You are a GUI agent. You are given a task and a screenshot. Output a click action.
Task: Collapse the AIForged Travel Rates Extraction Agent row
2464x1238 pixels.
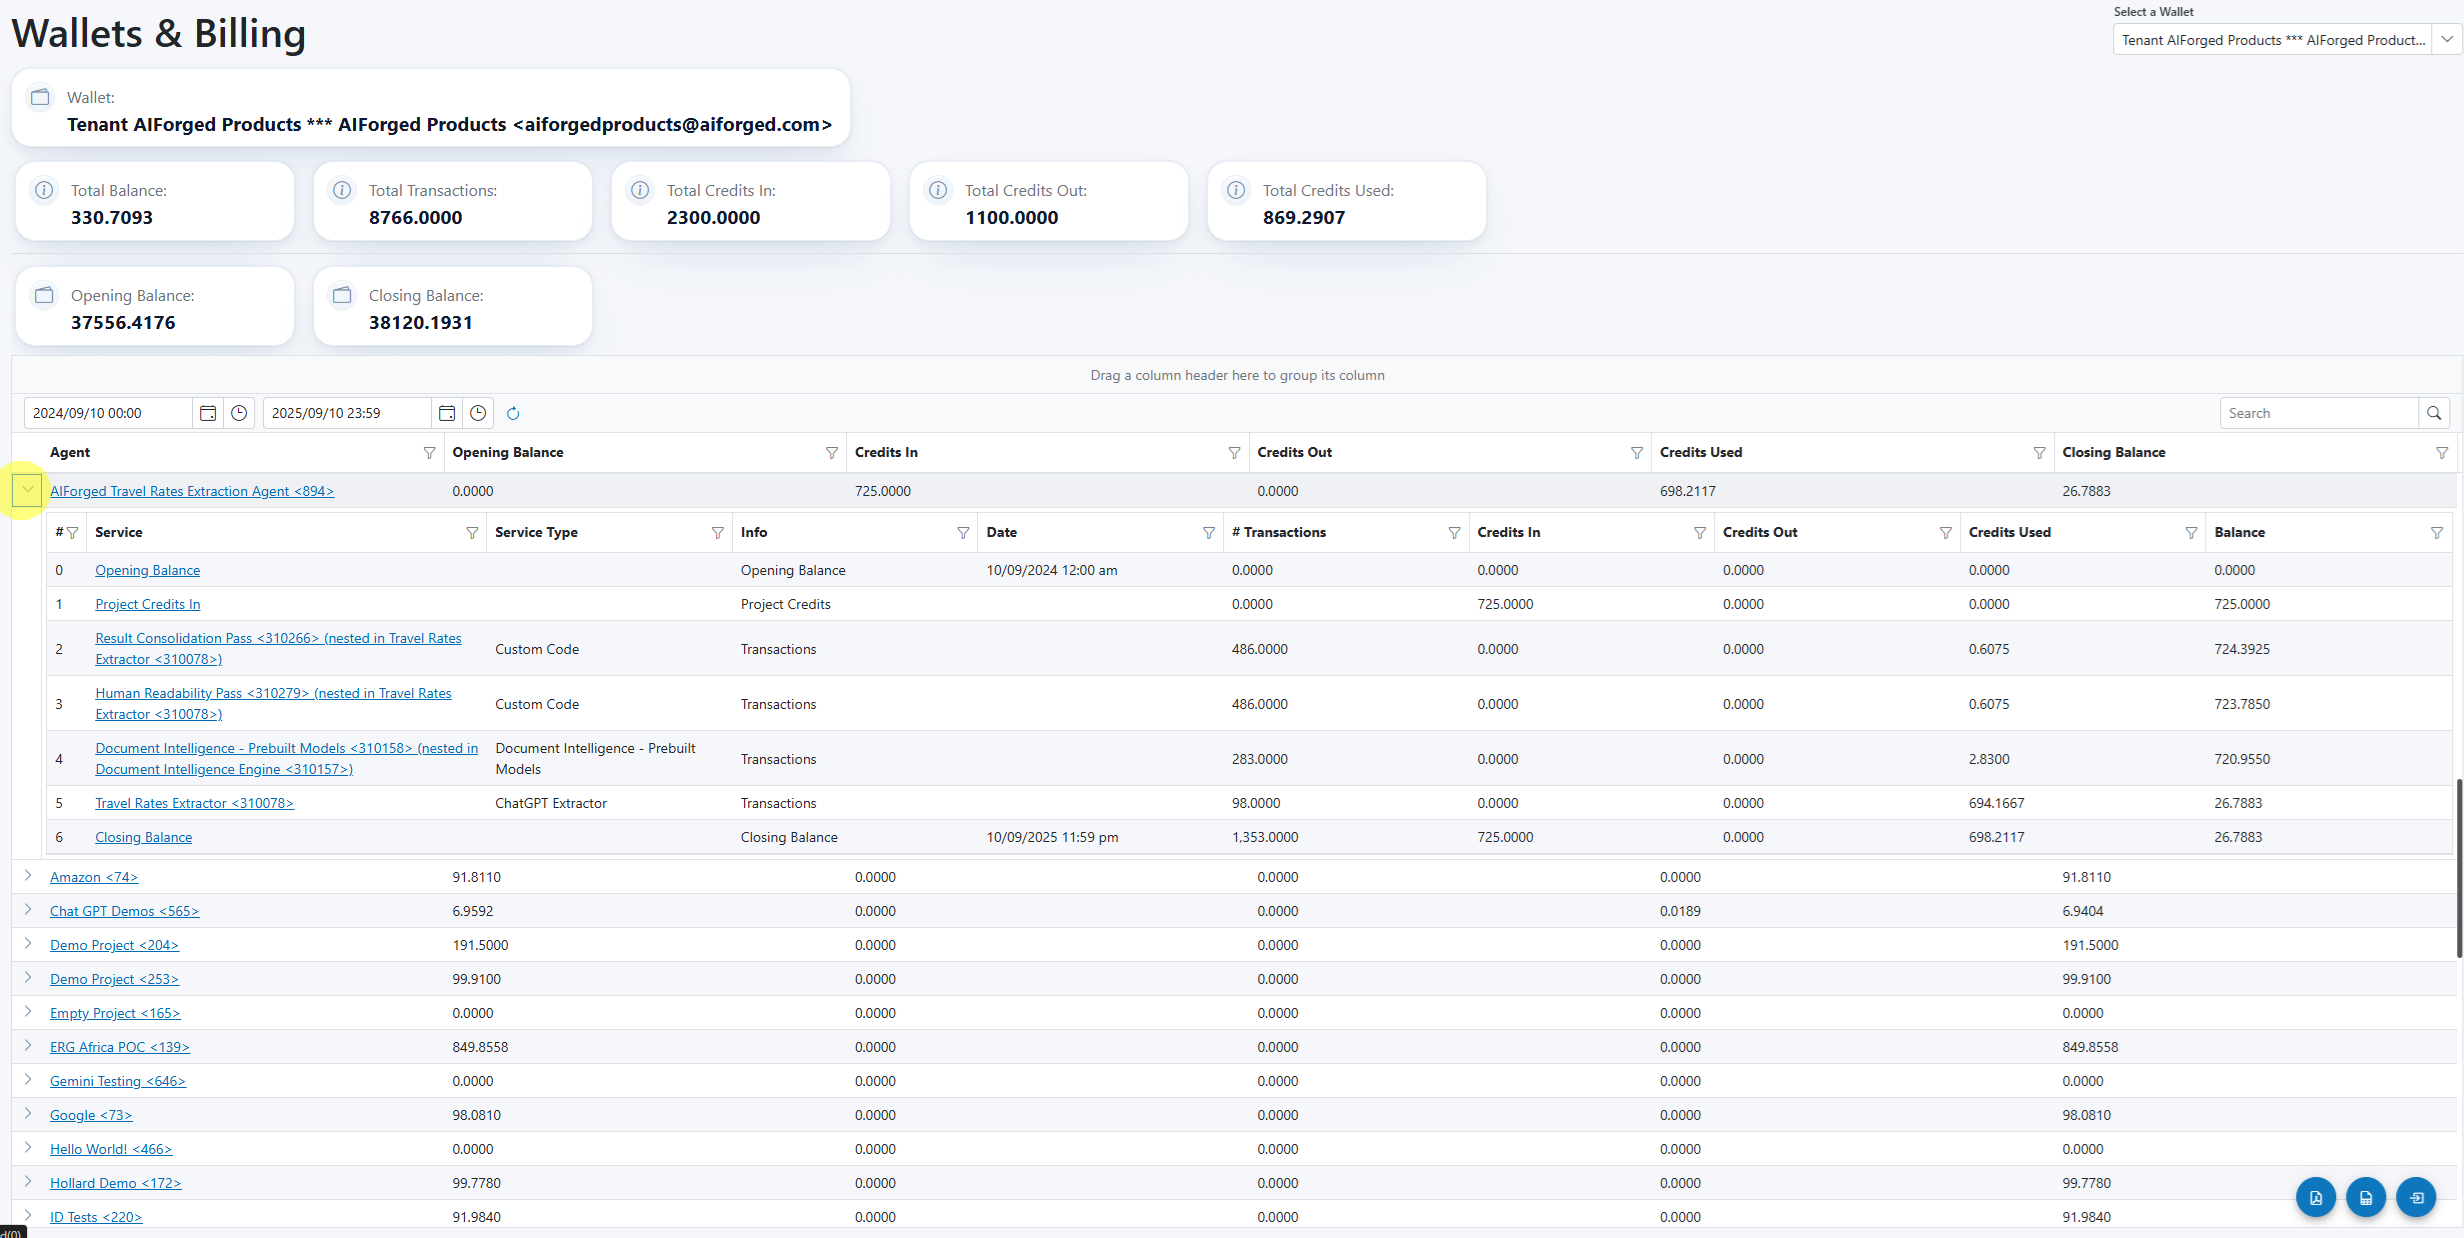tap(28, 490)
